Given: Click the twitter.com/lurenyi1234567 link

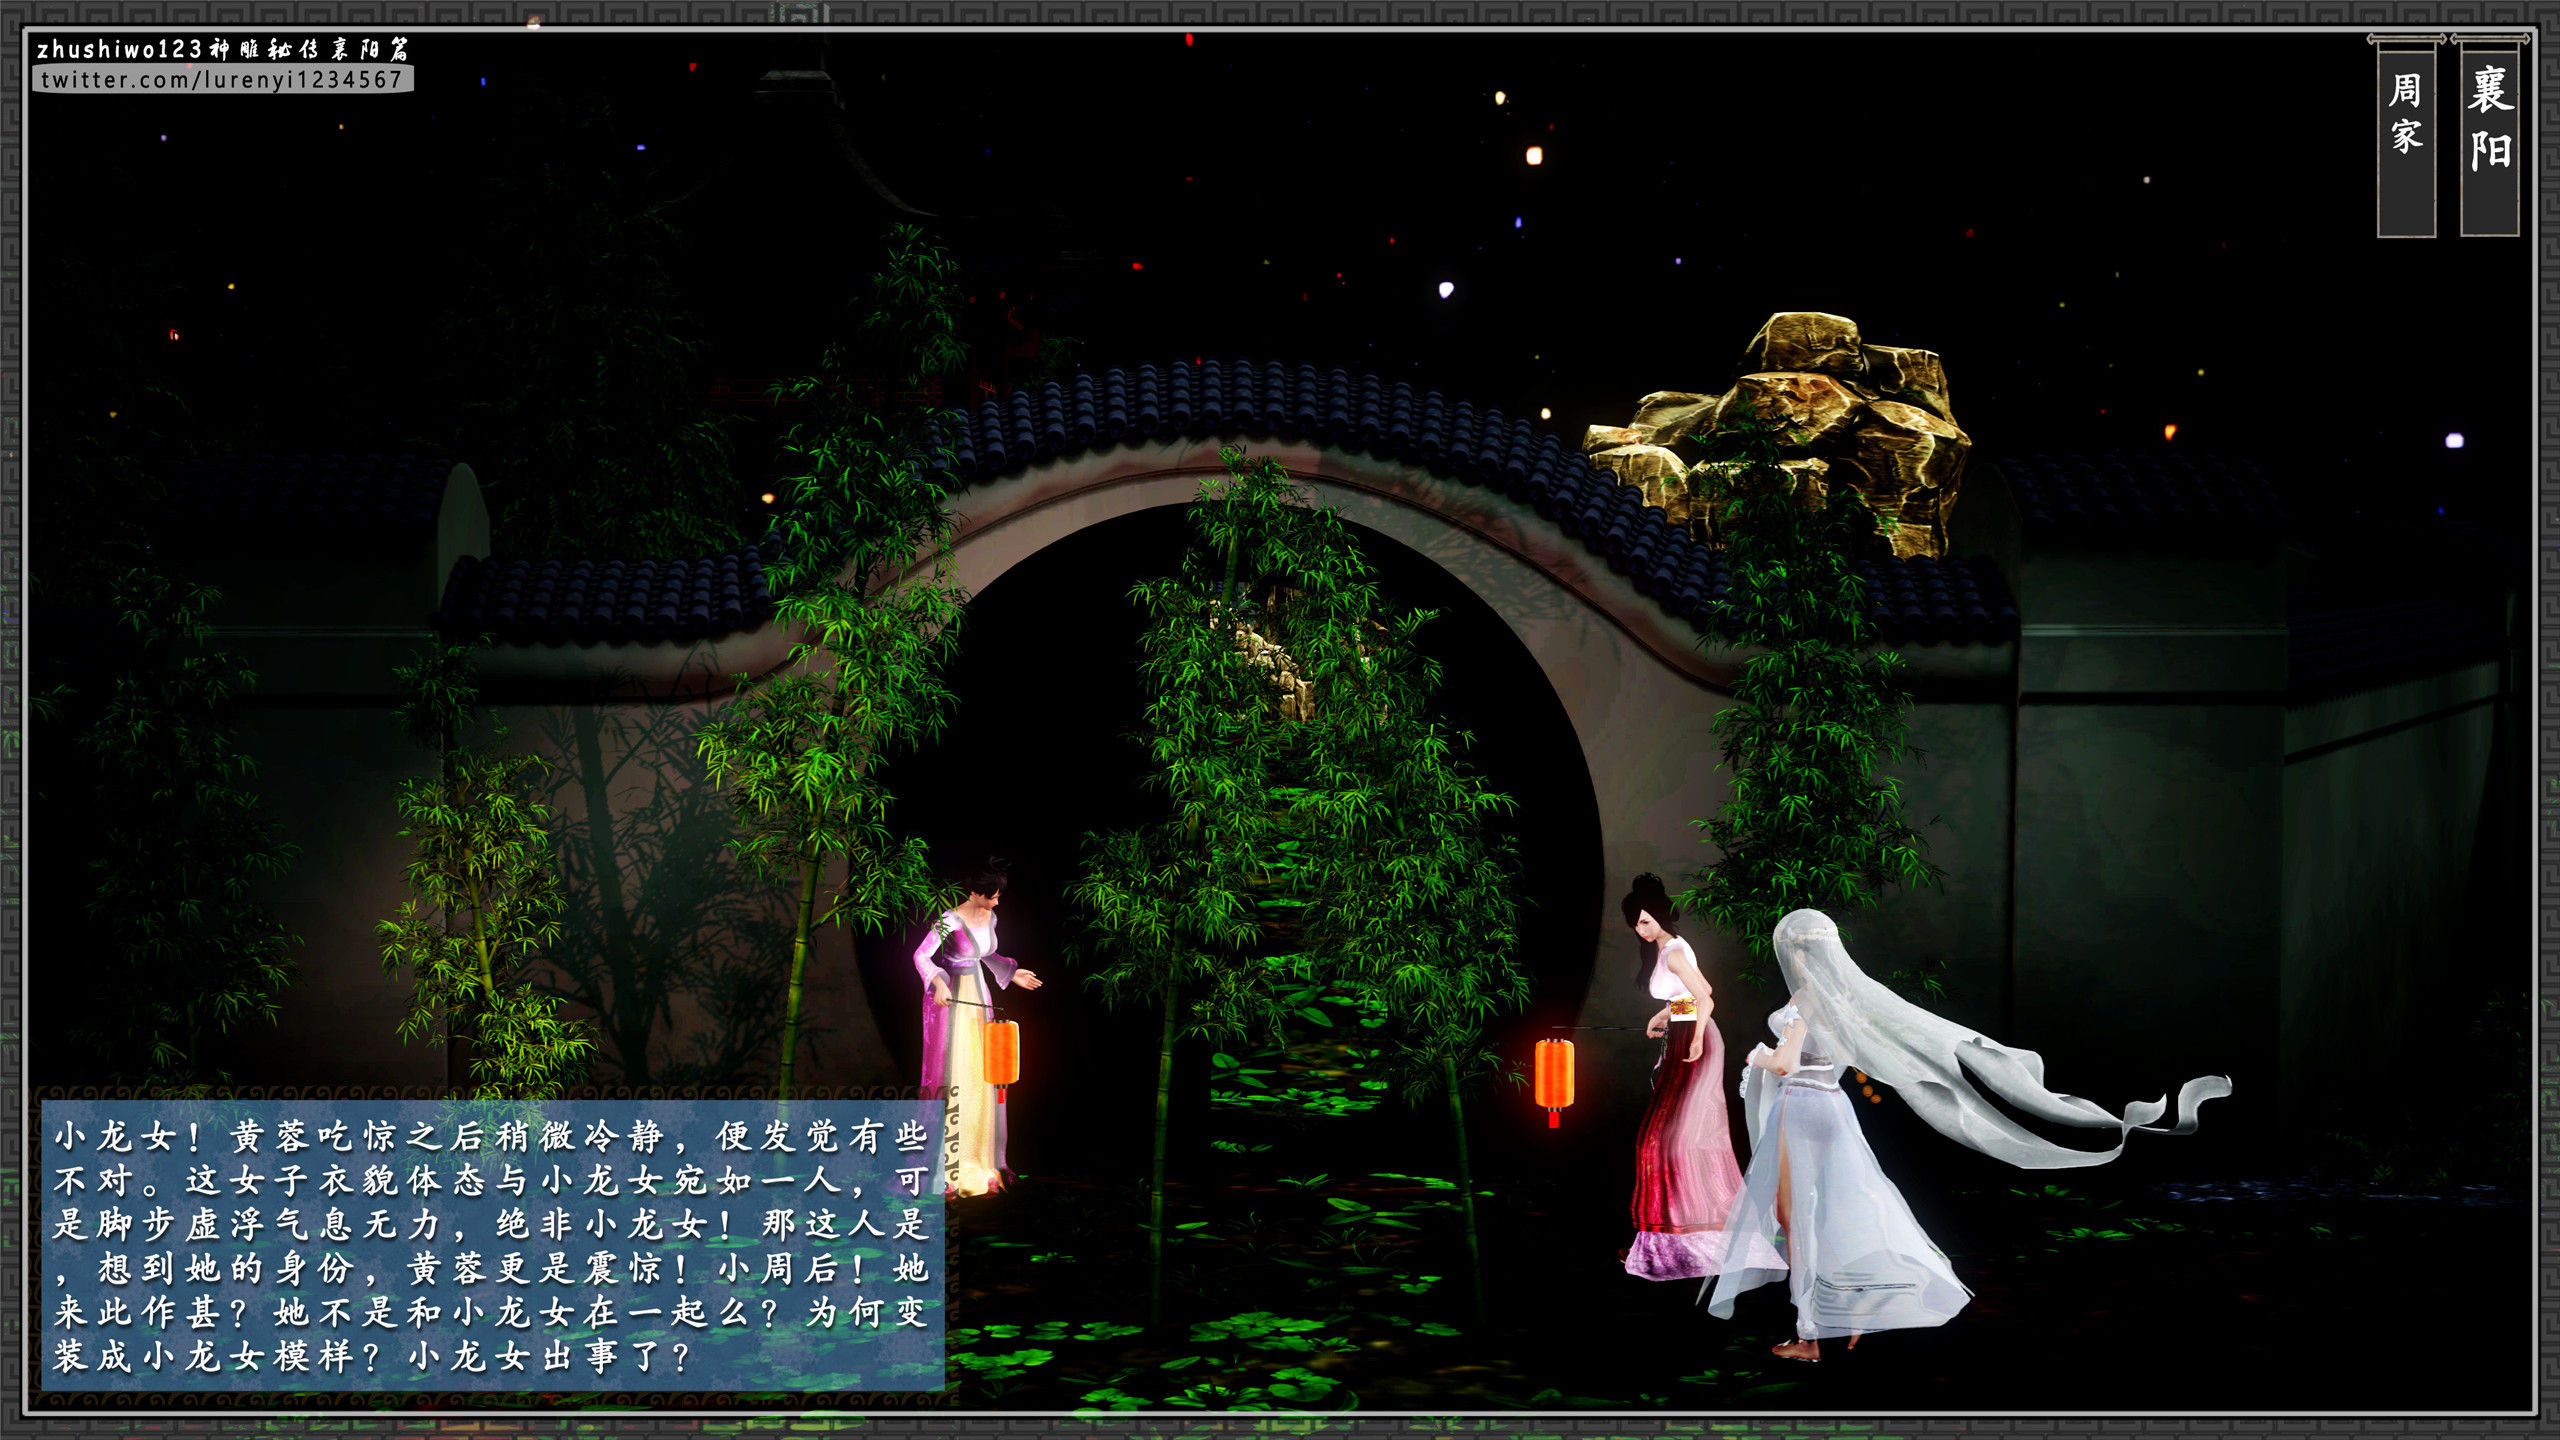Looking at the screenshot, I should [222, 80].
